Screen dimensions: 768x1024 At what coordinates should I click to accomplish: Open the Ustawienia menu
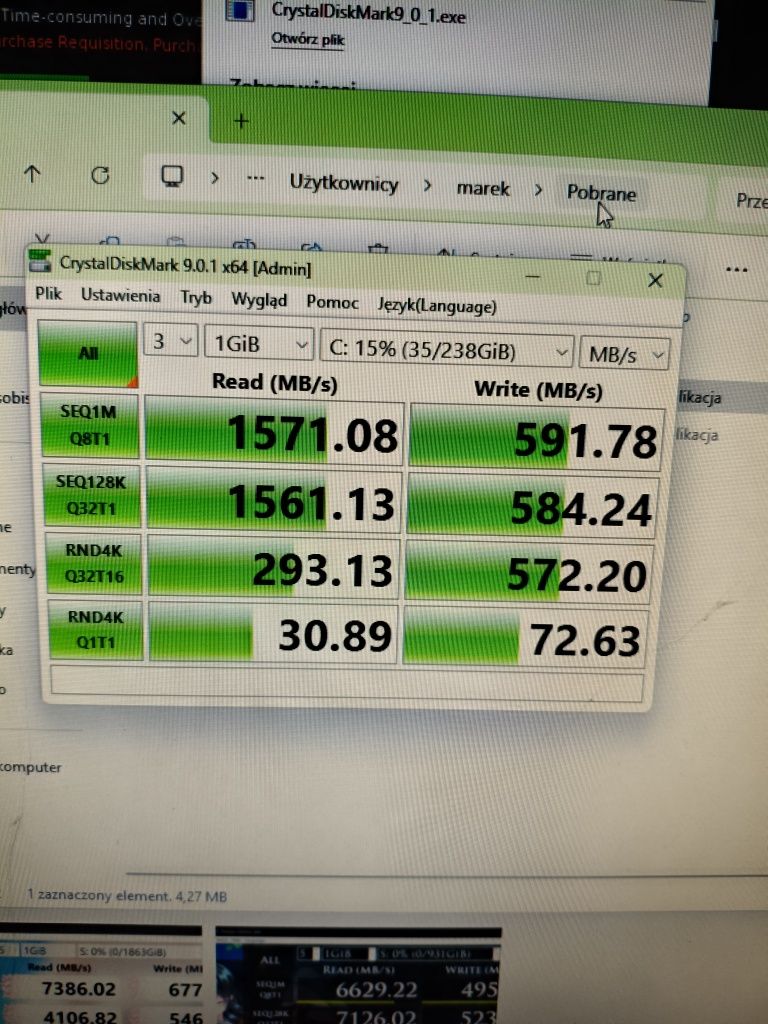click(x=120, y=295)
